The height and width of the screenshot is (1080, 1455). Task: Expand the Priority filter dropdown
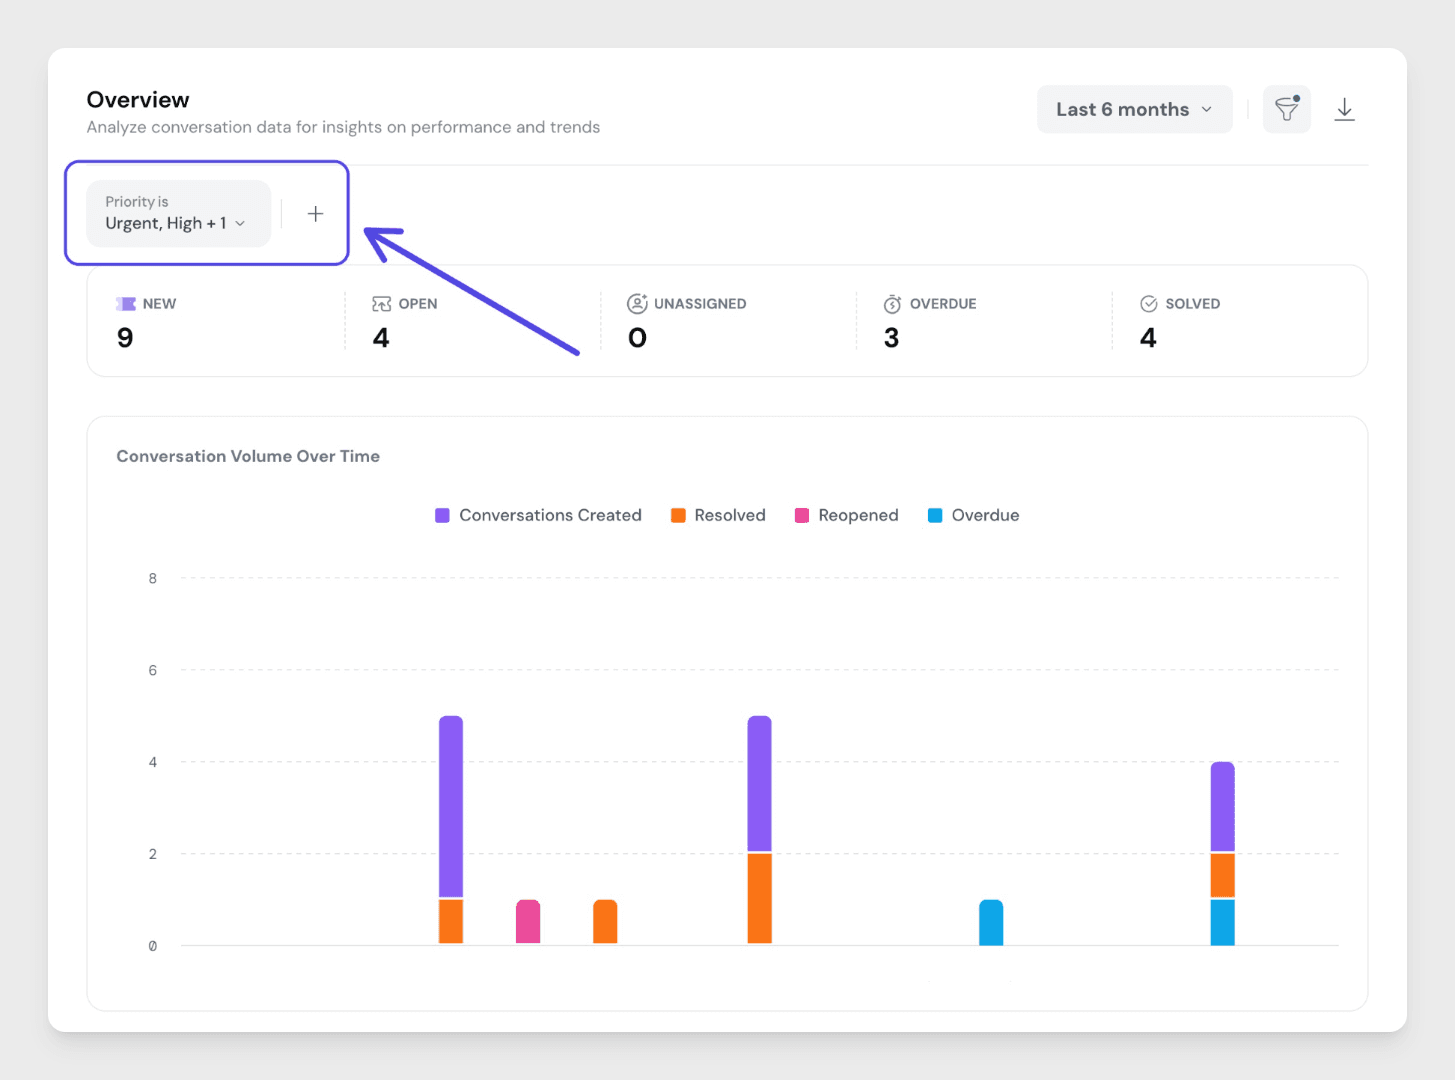click(178, 213)
